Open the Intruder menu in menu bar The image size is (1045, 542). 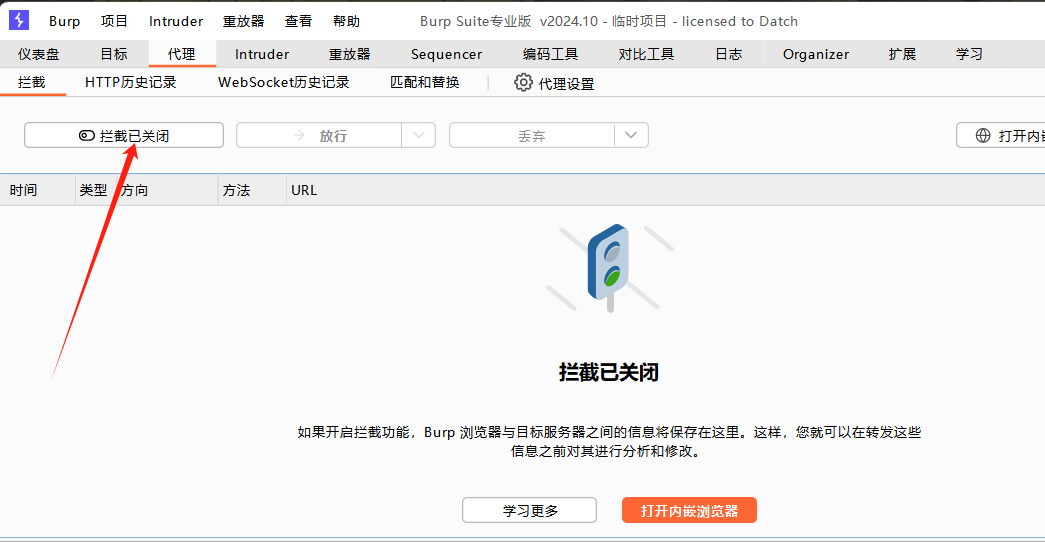click(x=176, y=21)
